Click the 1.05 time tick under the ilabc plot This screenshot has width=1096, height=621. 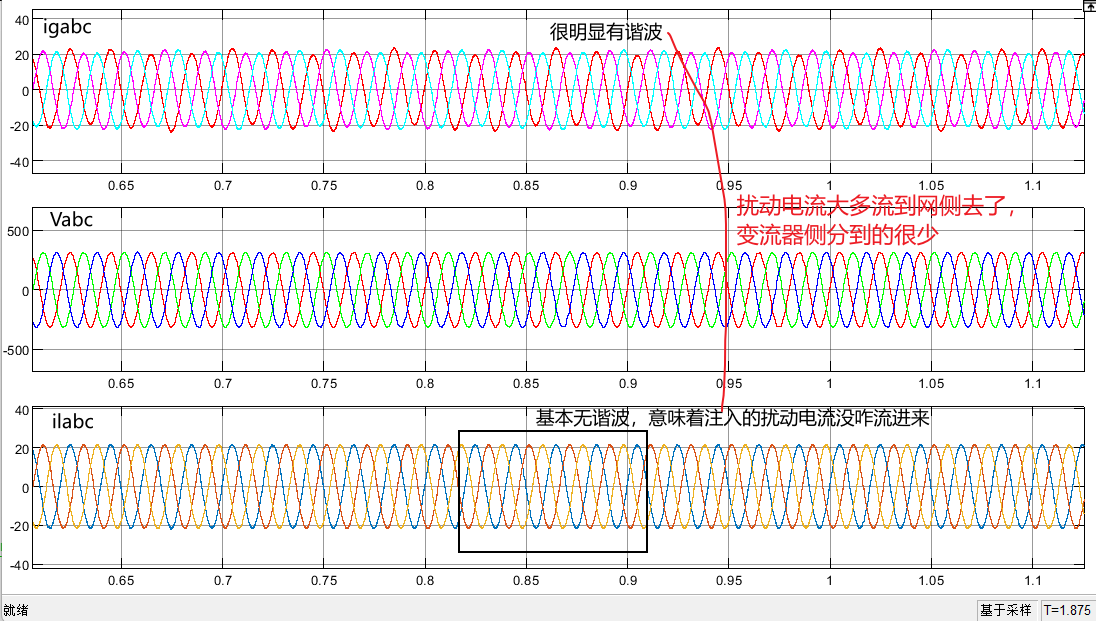pos(931,581)
